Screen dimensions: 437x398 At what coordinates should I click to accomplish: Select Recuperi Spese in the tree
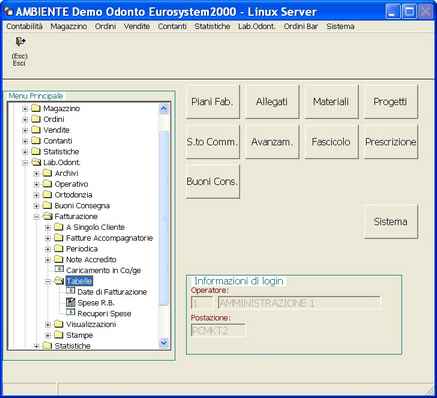104,314
